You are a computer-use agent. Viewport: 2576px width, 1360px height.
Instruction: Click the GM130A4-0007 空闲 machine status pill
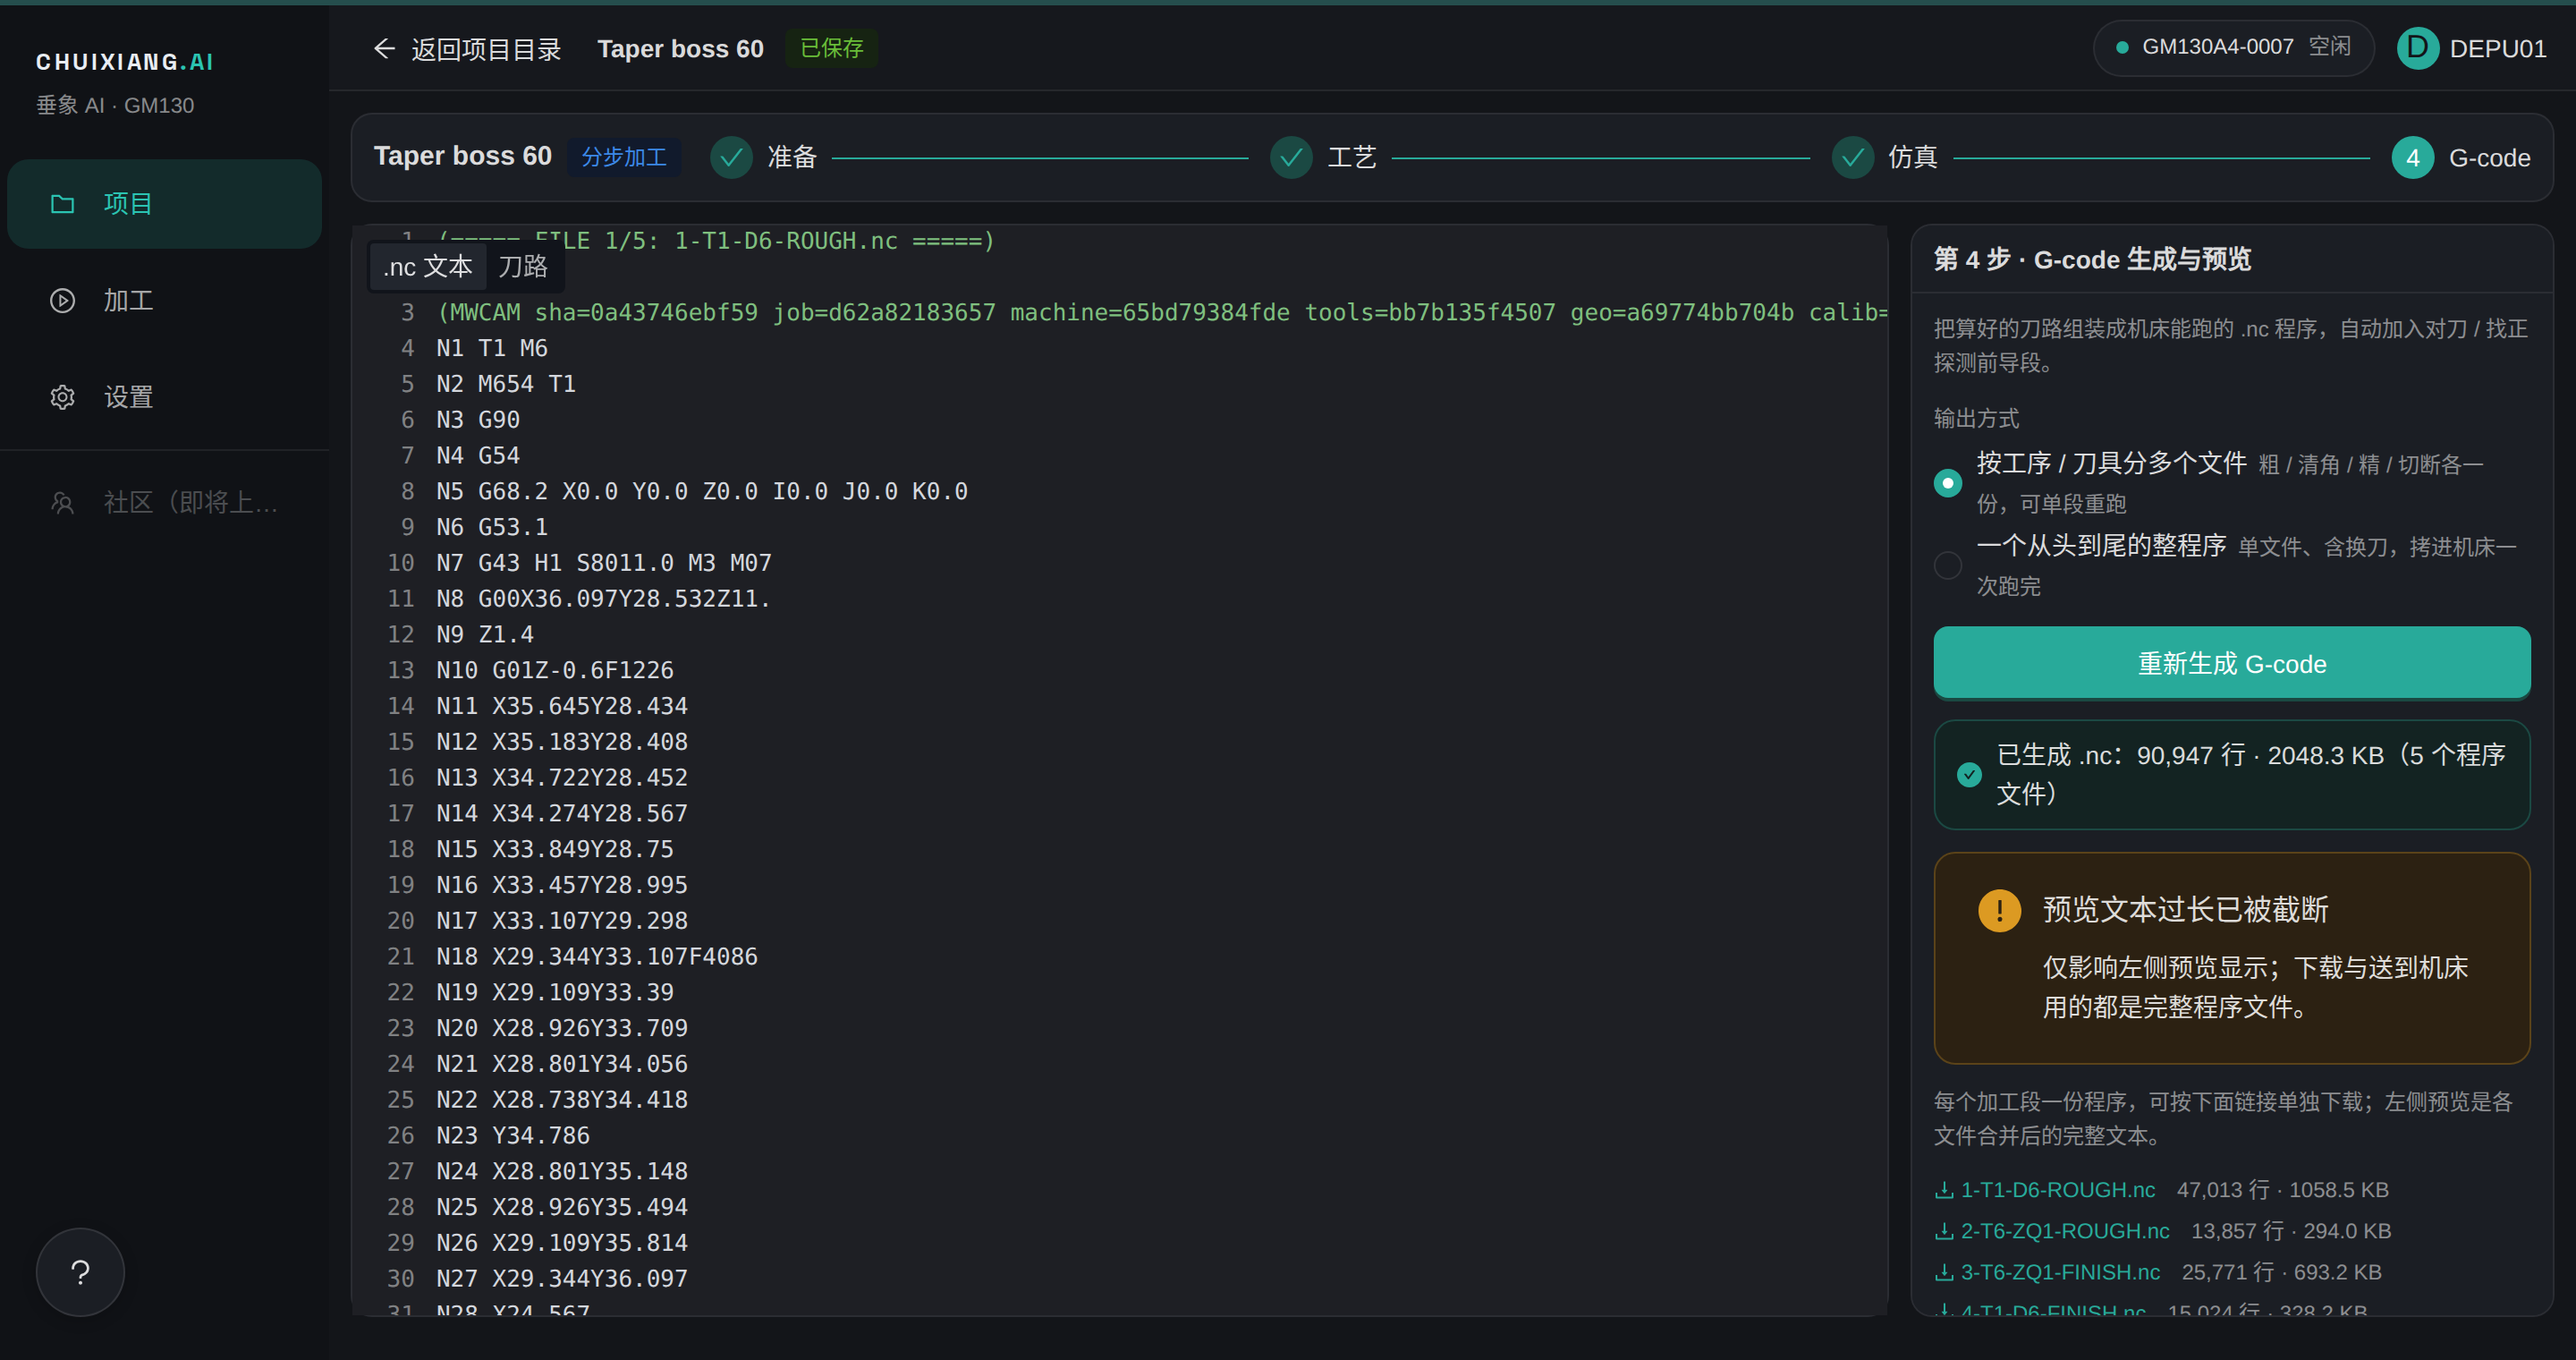[2233, 47]
